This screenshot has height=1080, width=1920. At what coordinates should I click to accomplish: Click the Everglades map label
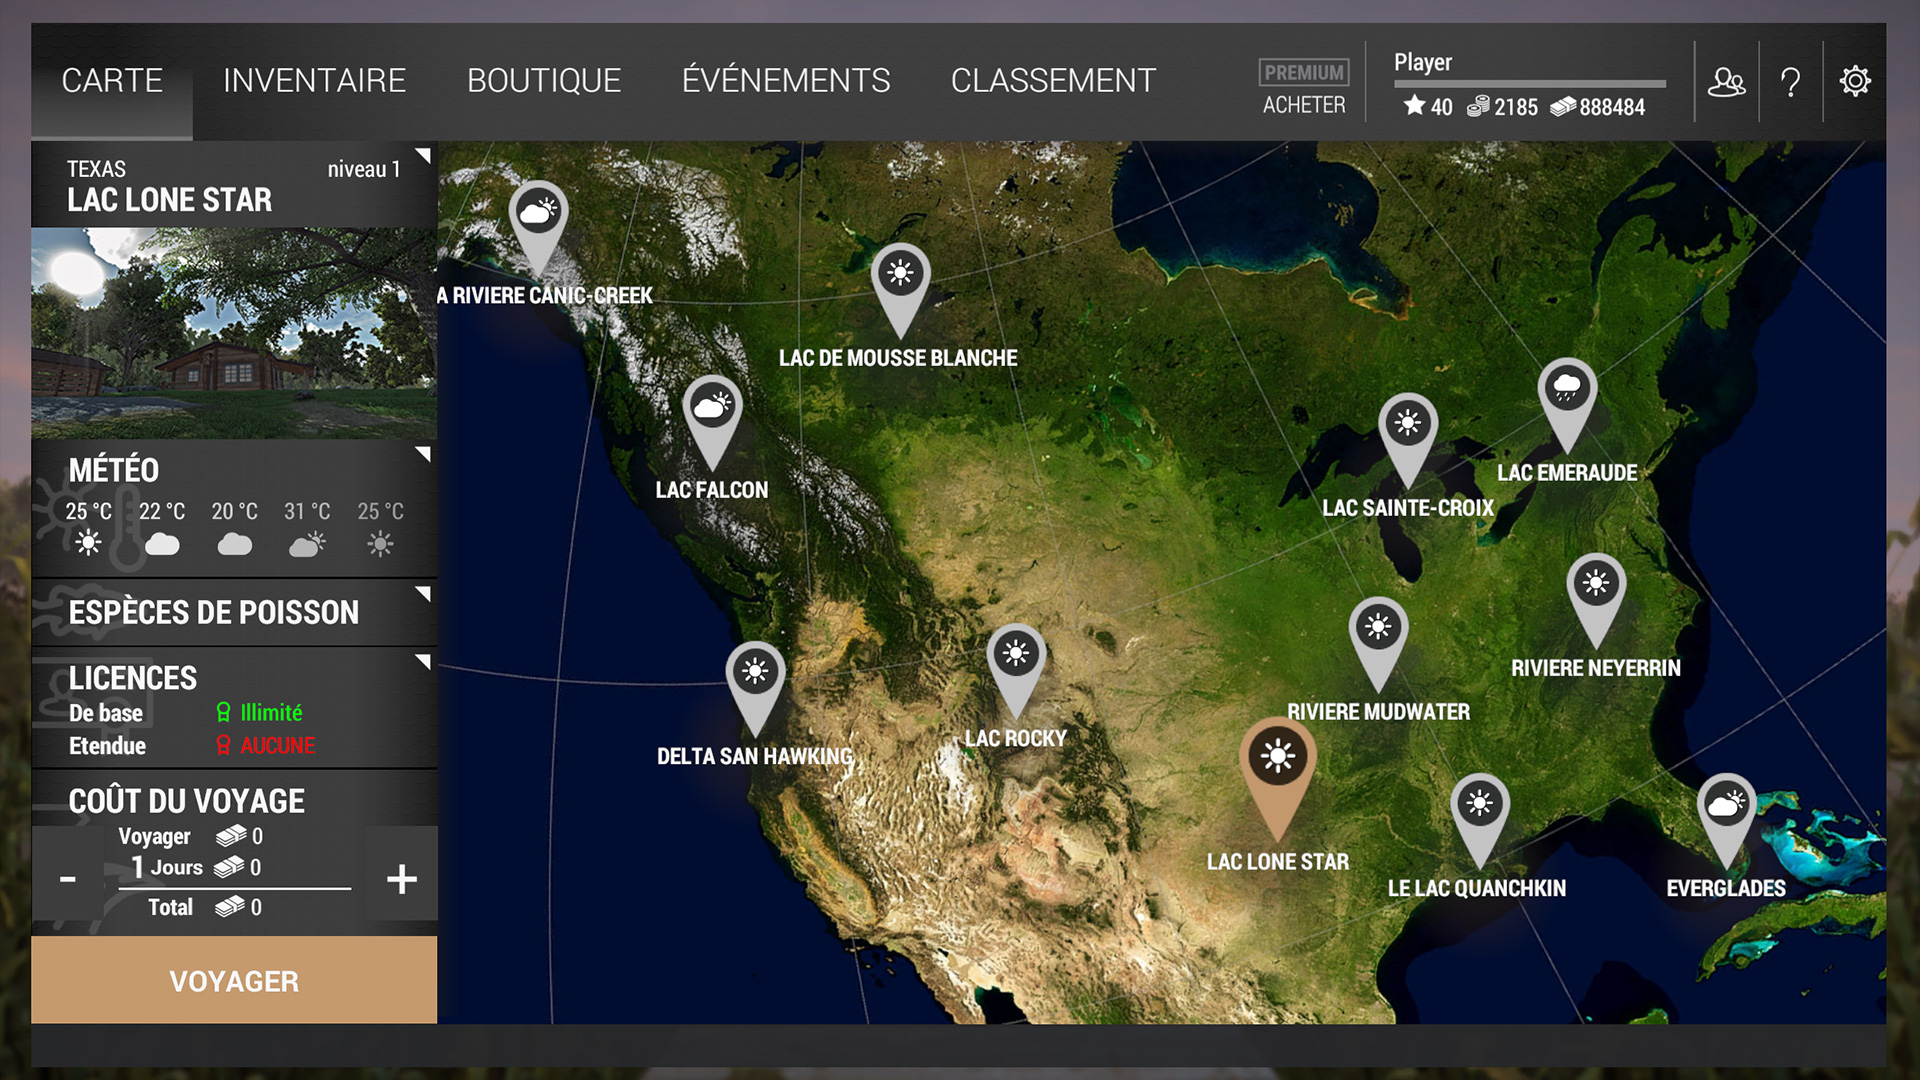tap(1726, 888)
